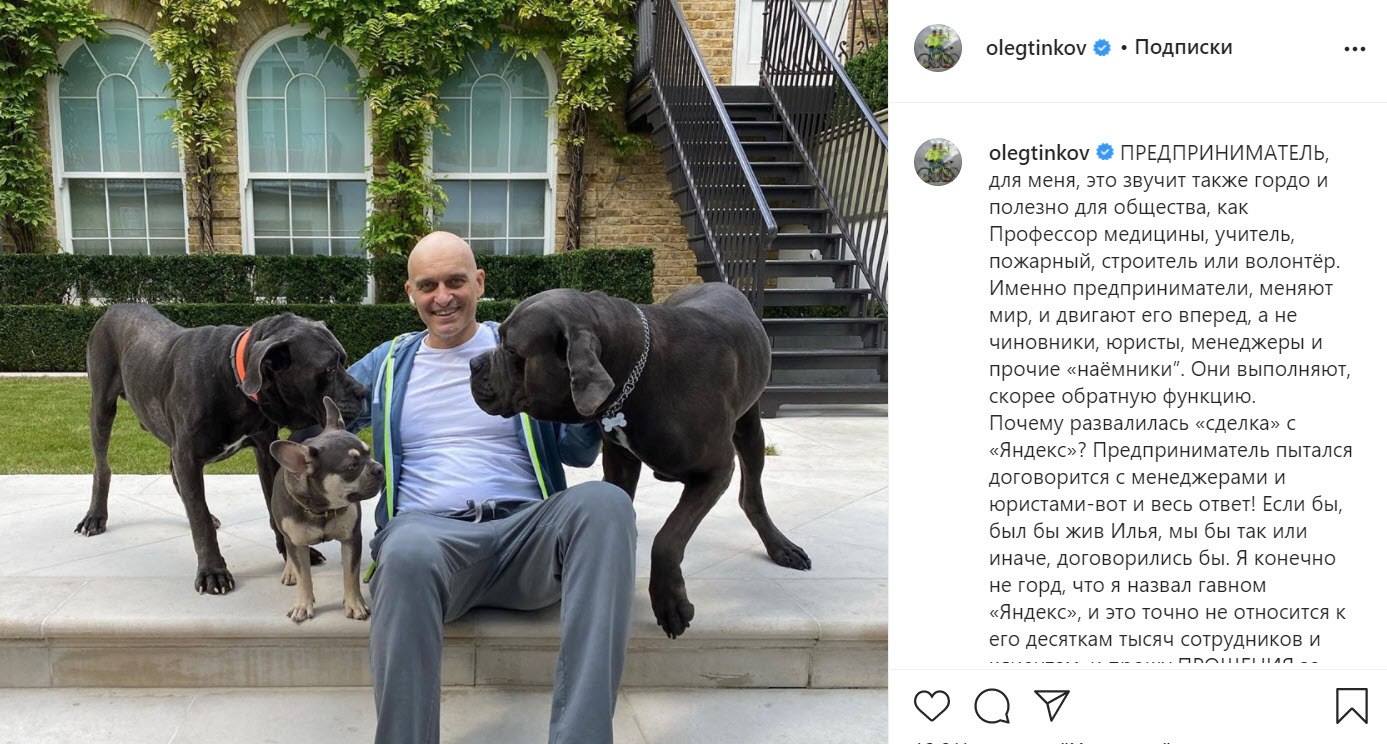This screenshot has width=1387, height=744.
Task: Click the bone-shaped tag on dog's collar
Action: point(614,421)
